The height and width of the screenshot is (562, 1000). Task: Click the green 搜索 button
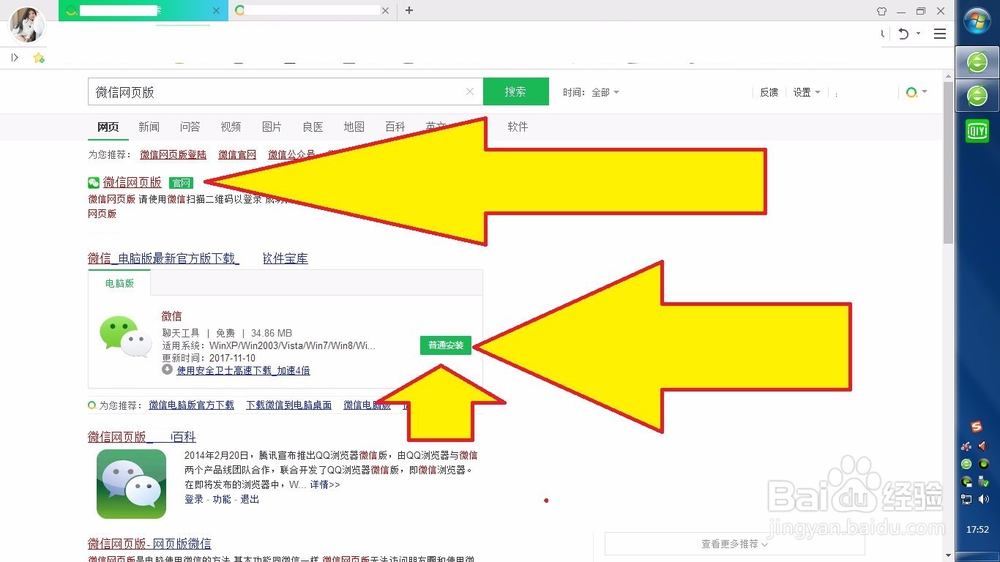tap(516, 91)
